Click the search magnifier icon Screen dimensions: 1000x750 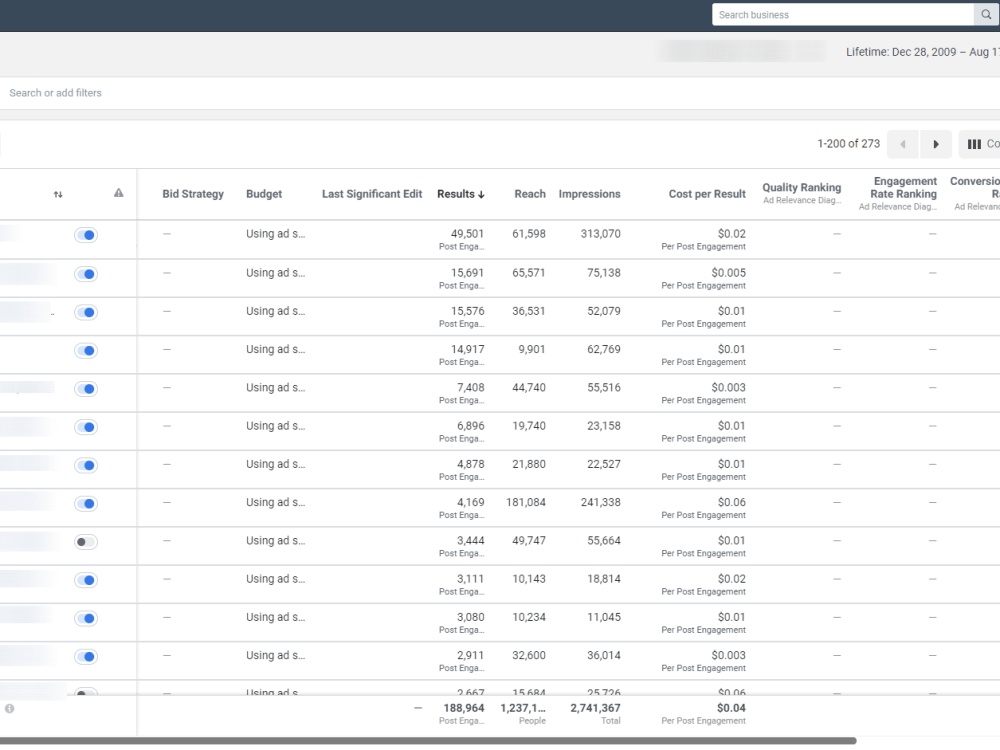[x=986, y=15]
